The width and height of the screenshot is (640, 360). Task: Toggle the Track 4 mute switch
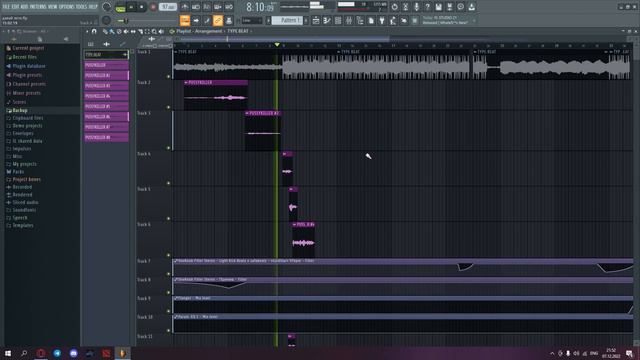(x=168, y=183)
